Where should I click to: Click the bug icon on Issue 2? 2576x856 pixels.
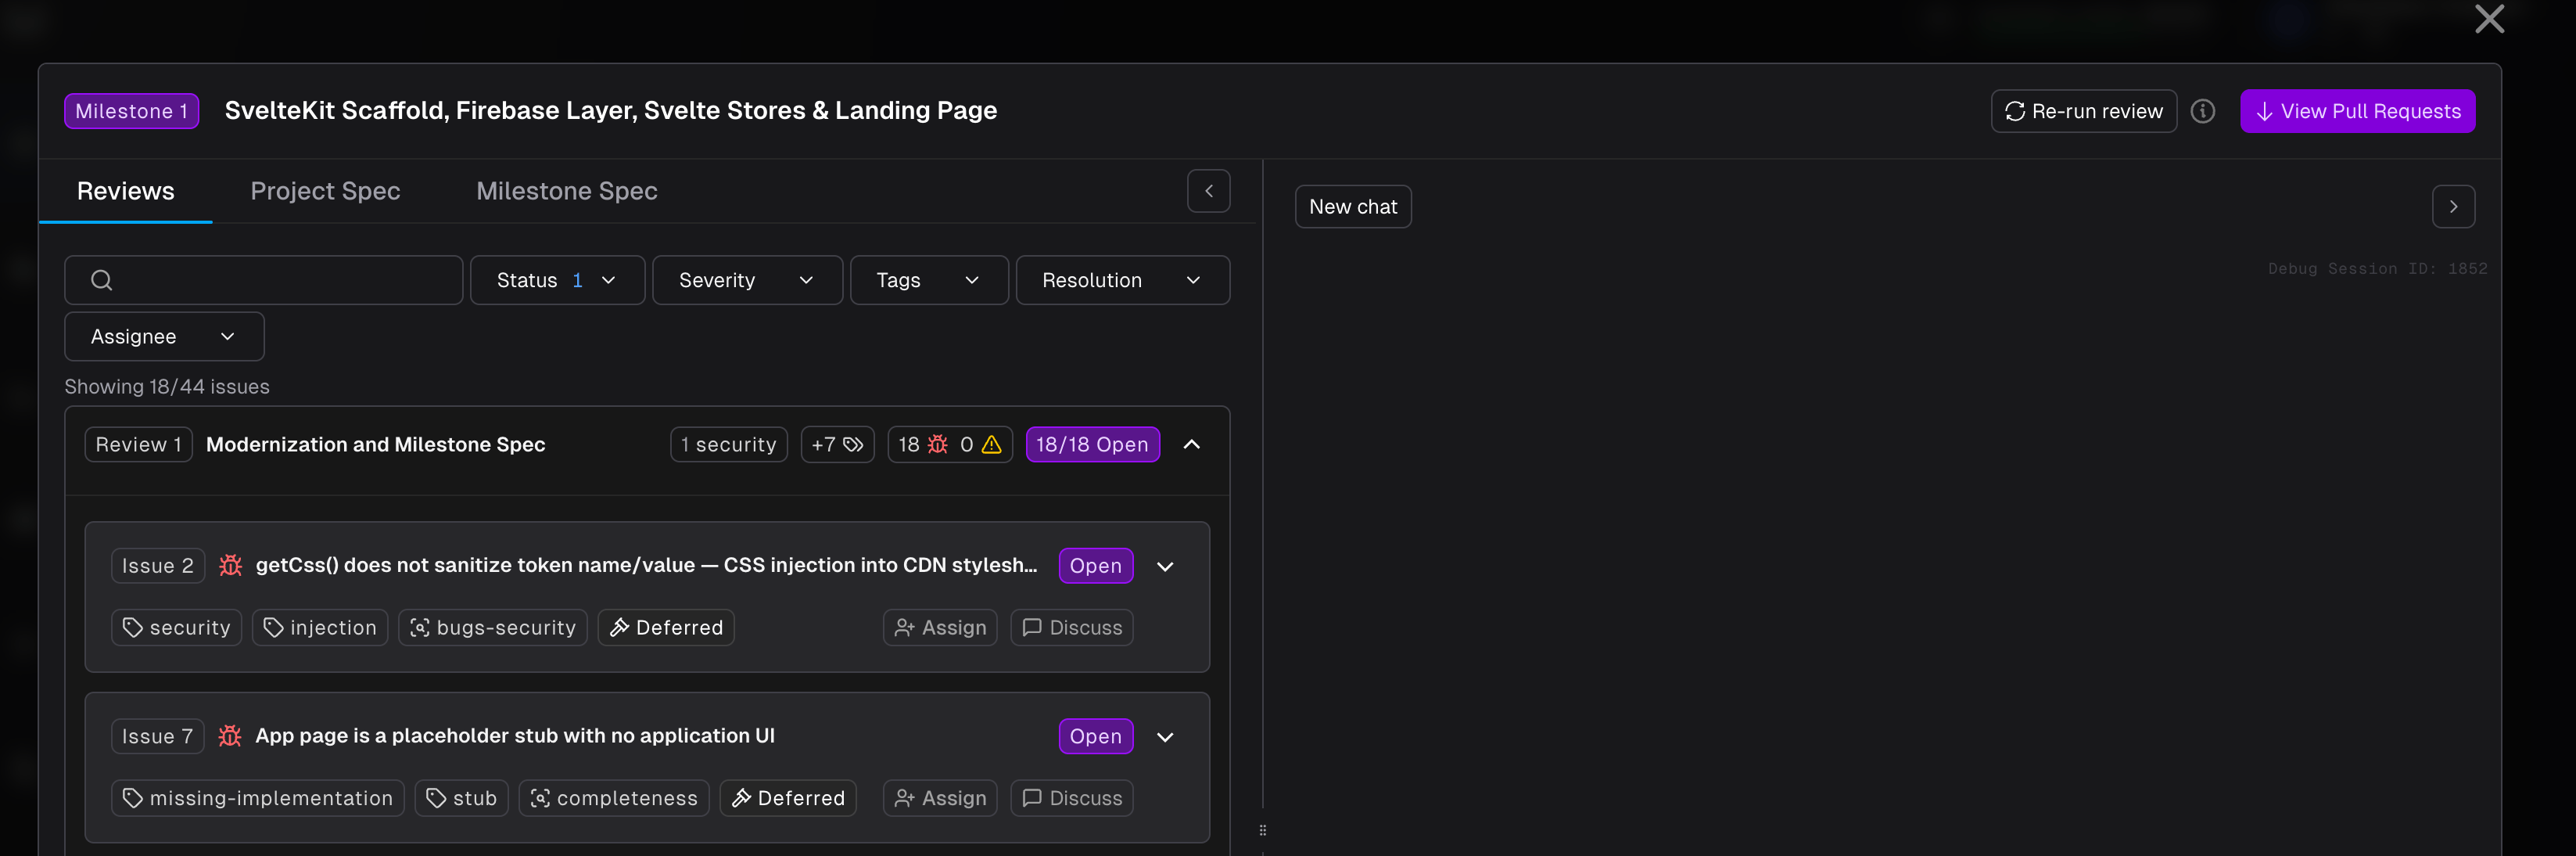click(230, 565)
